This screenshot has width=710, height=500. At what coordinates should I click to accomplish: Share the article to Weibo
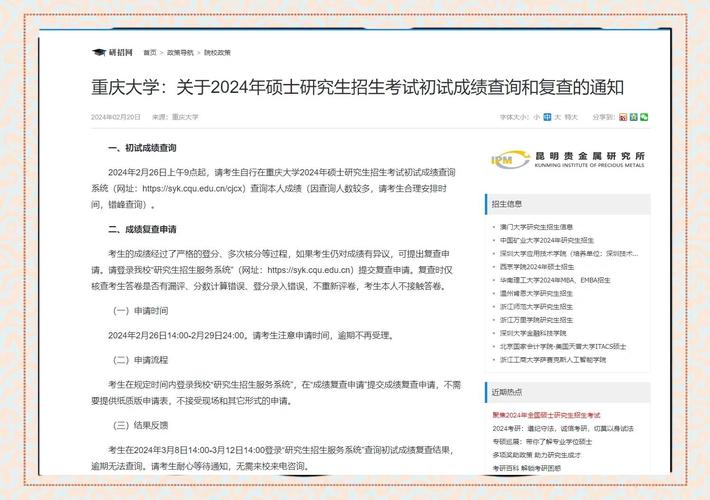[x=623, y=117]
